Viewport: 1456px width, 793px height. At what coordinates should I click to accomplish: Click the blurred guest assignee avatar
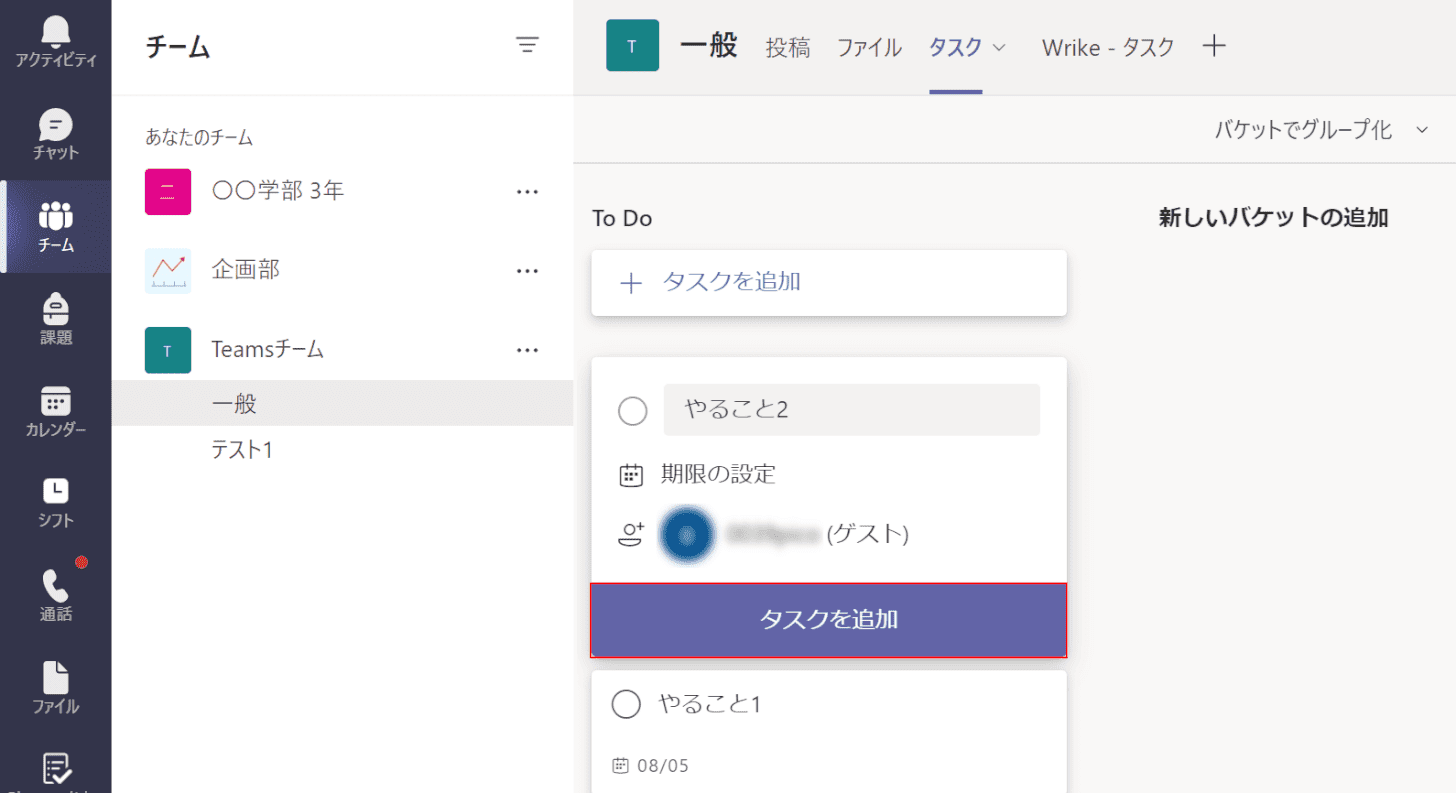coord(686,535)
